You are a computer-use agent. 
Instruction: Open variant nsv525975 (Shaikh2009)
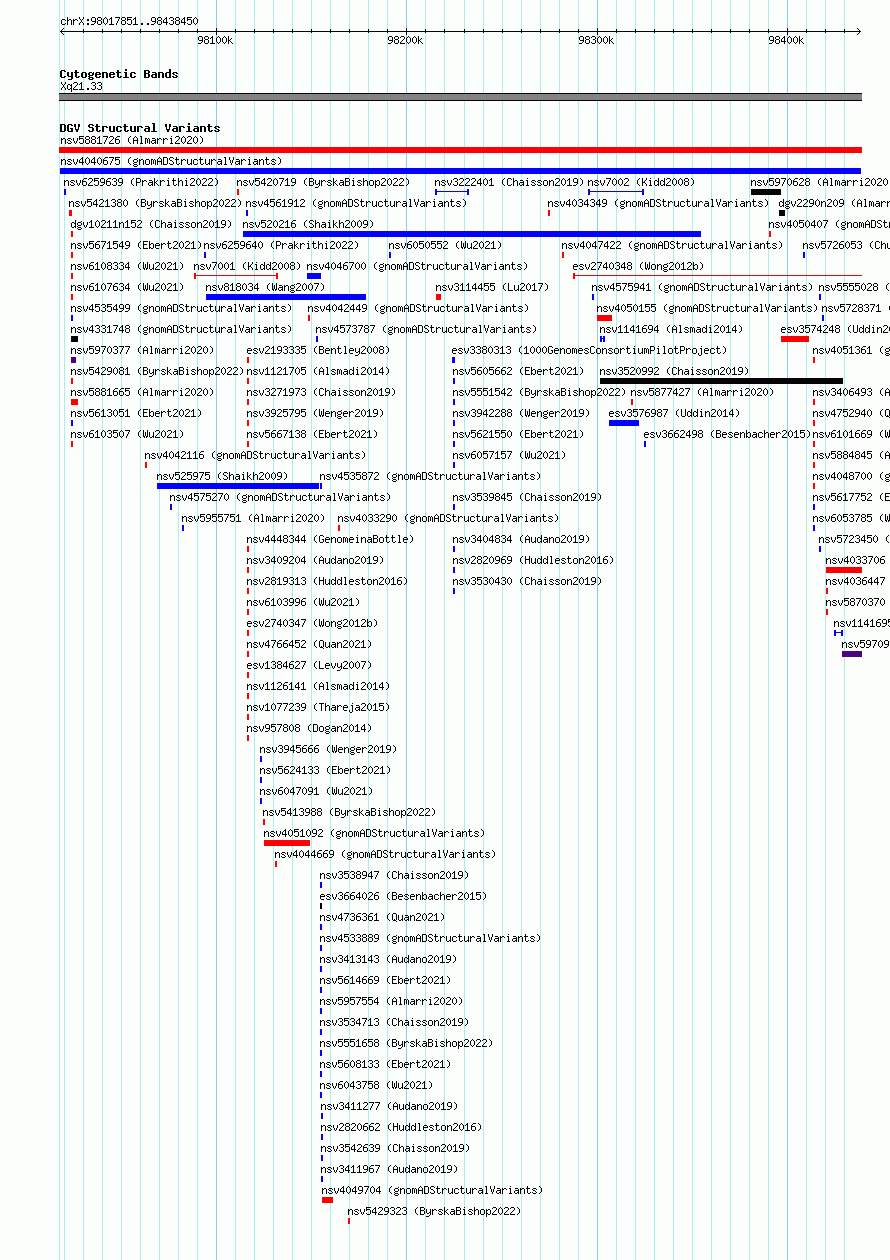(222, 476)
